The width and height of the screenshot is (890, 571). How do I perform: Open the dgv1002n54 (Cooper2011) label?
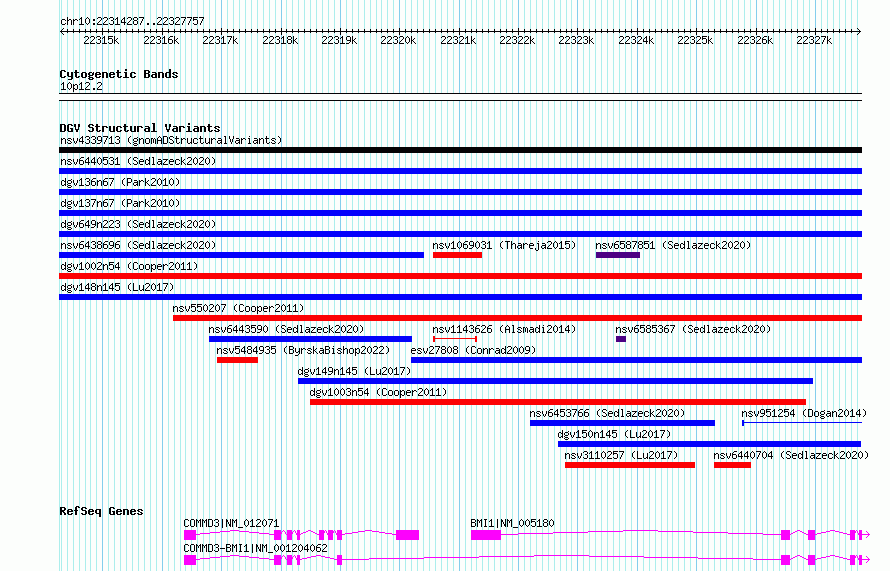point(129,266)
